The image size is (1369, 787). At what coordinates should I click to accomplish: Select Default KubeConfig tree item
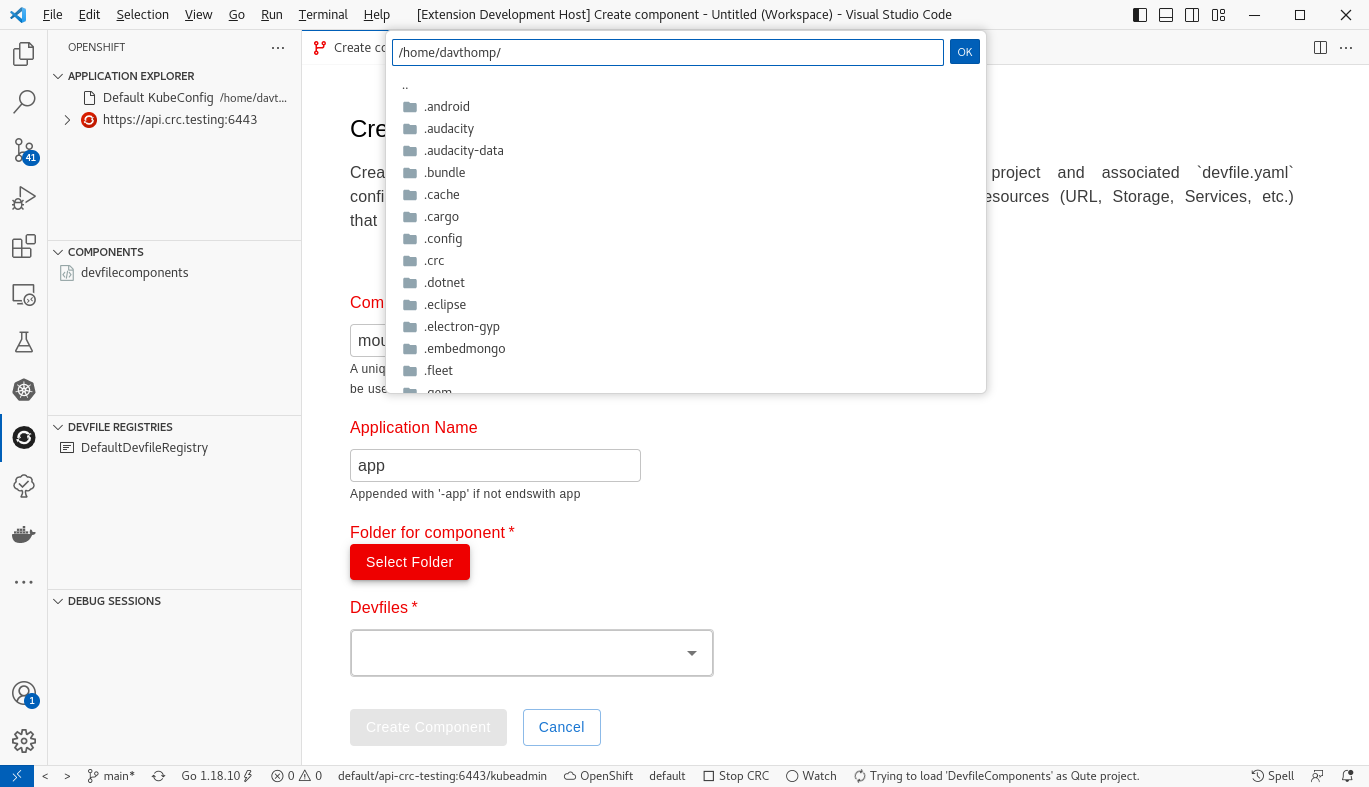[x=175, y=98]
